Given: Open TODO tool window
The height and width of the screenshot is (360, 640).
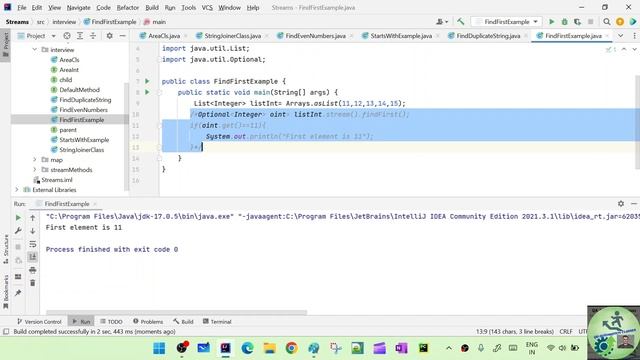Looking at the screenshot, I should tap(111, 322).
